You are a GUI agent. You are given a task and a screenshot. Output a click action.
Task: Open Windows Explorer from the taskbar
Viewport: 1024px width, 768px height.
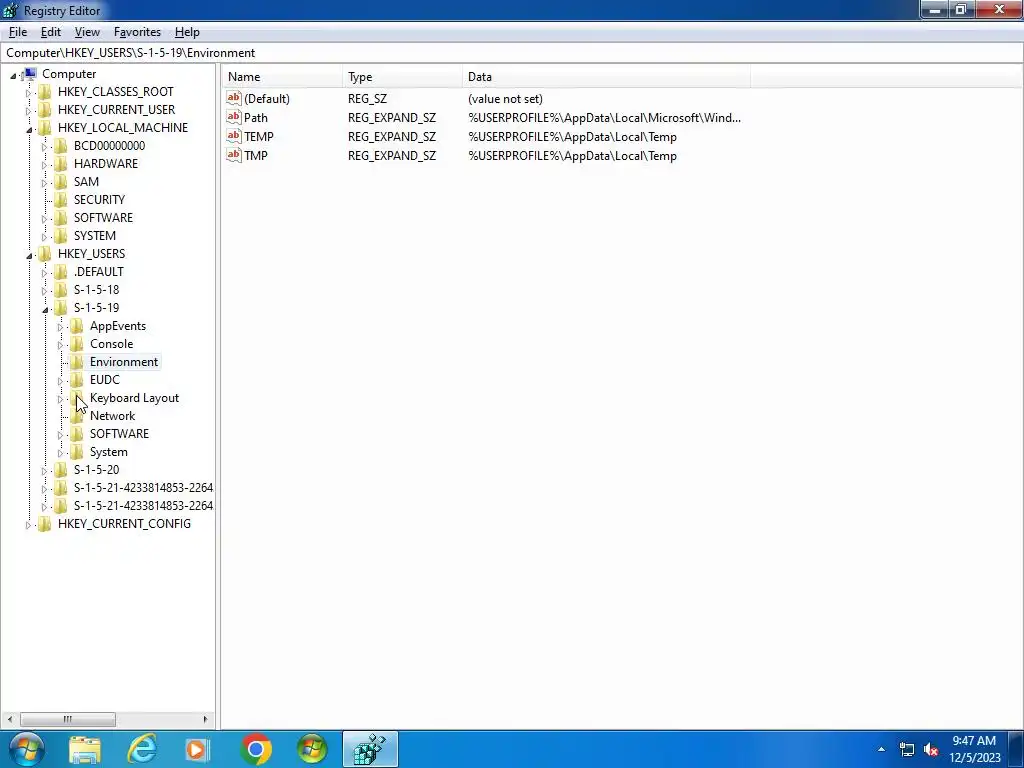coord(85,749)
